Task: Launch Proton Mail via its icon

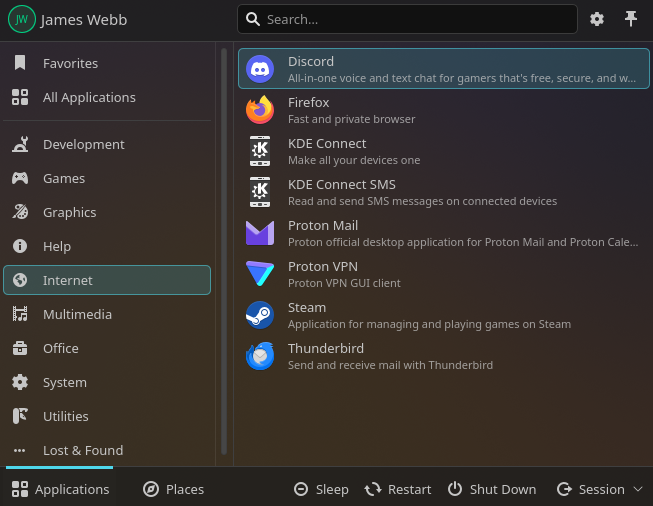Action: (x=260, y=233)
